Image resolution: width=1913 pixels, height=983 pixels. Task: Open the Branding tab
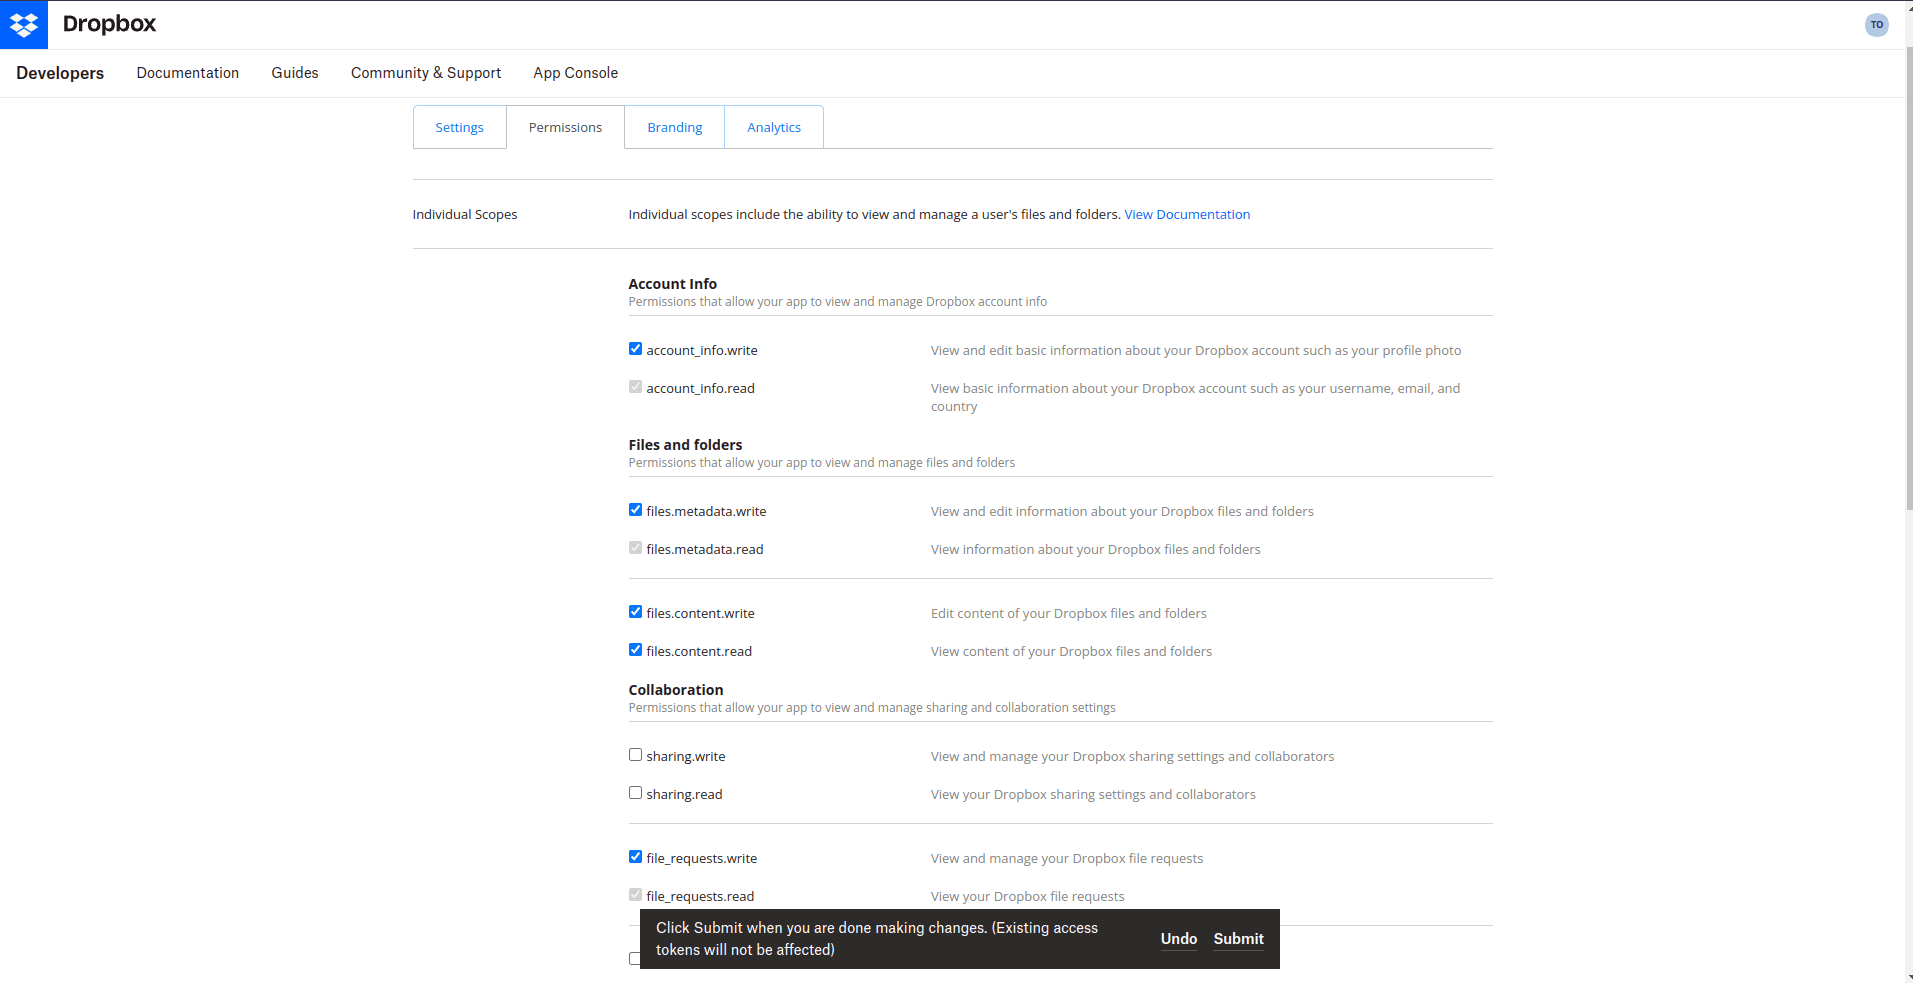tap(674, 127)
